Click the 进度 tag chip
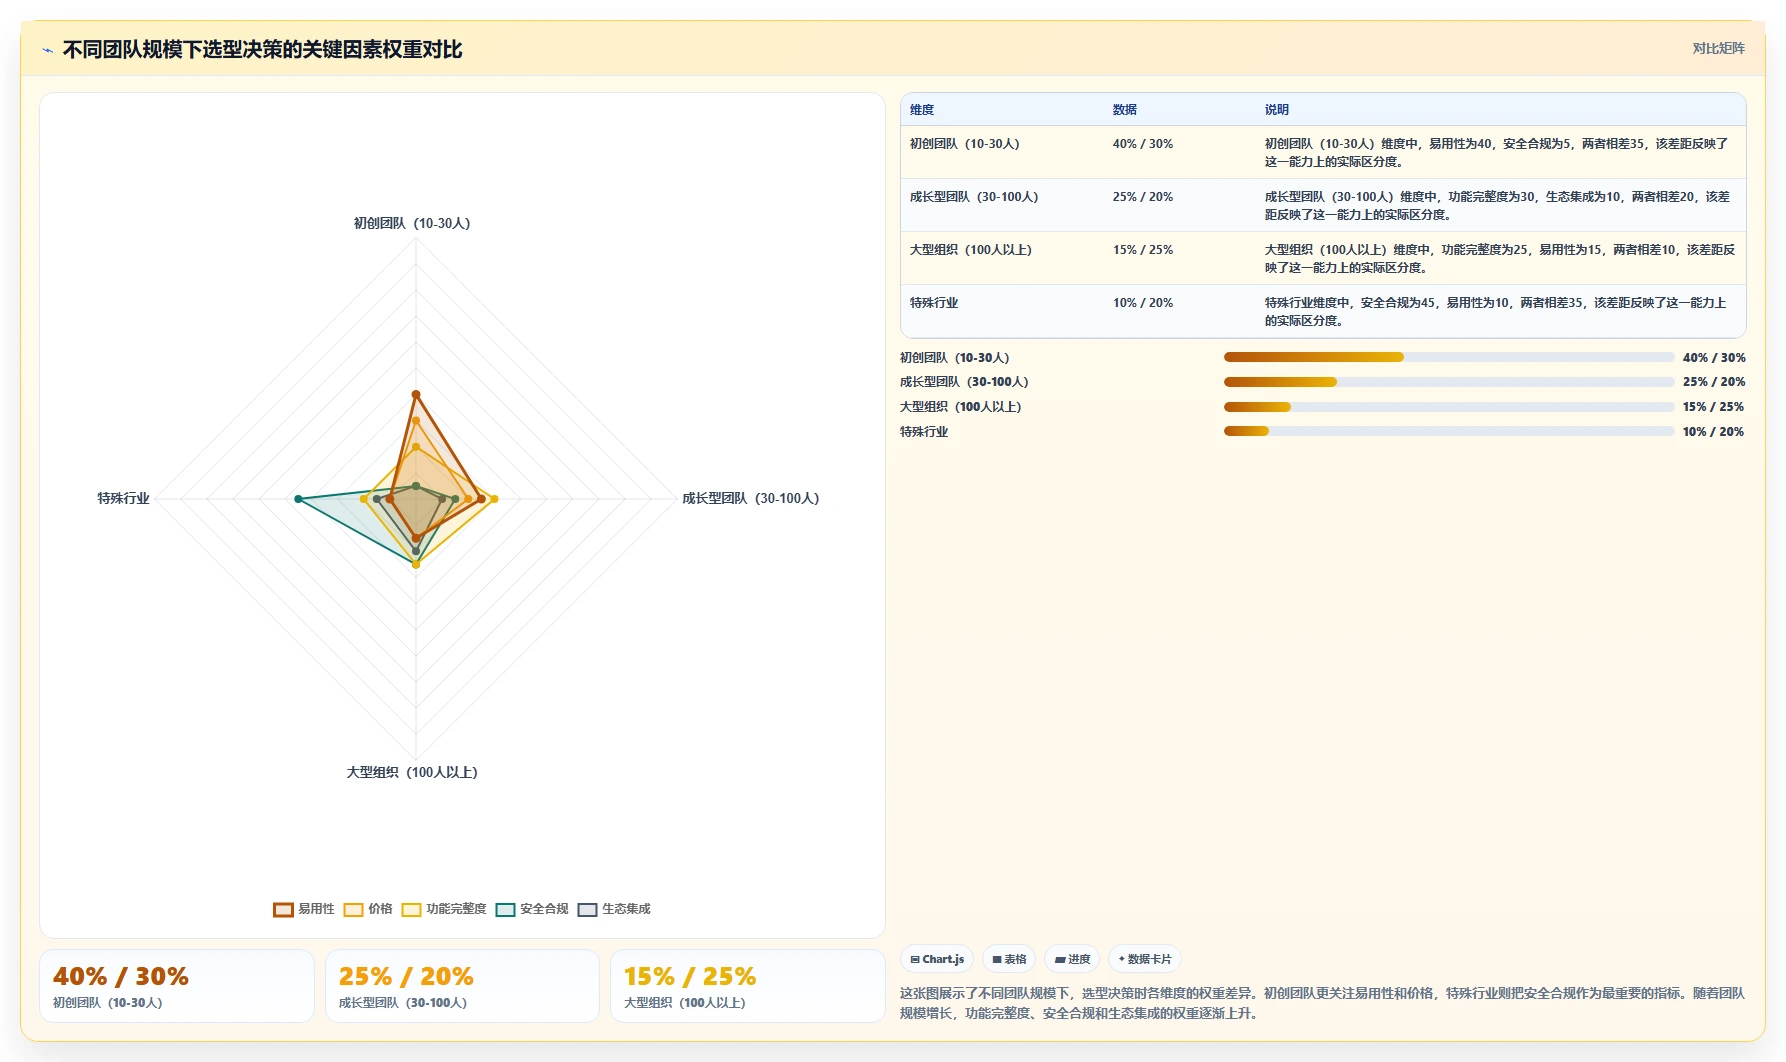This screenshot has width=1786, height=1062. point(1072,959)
